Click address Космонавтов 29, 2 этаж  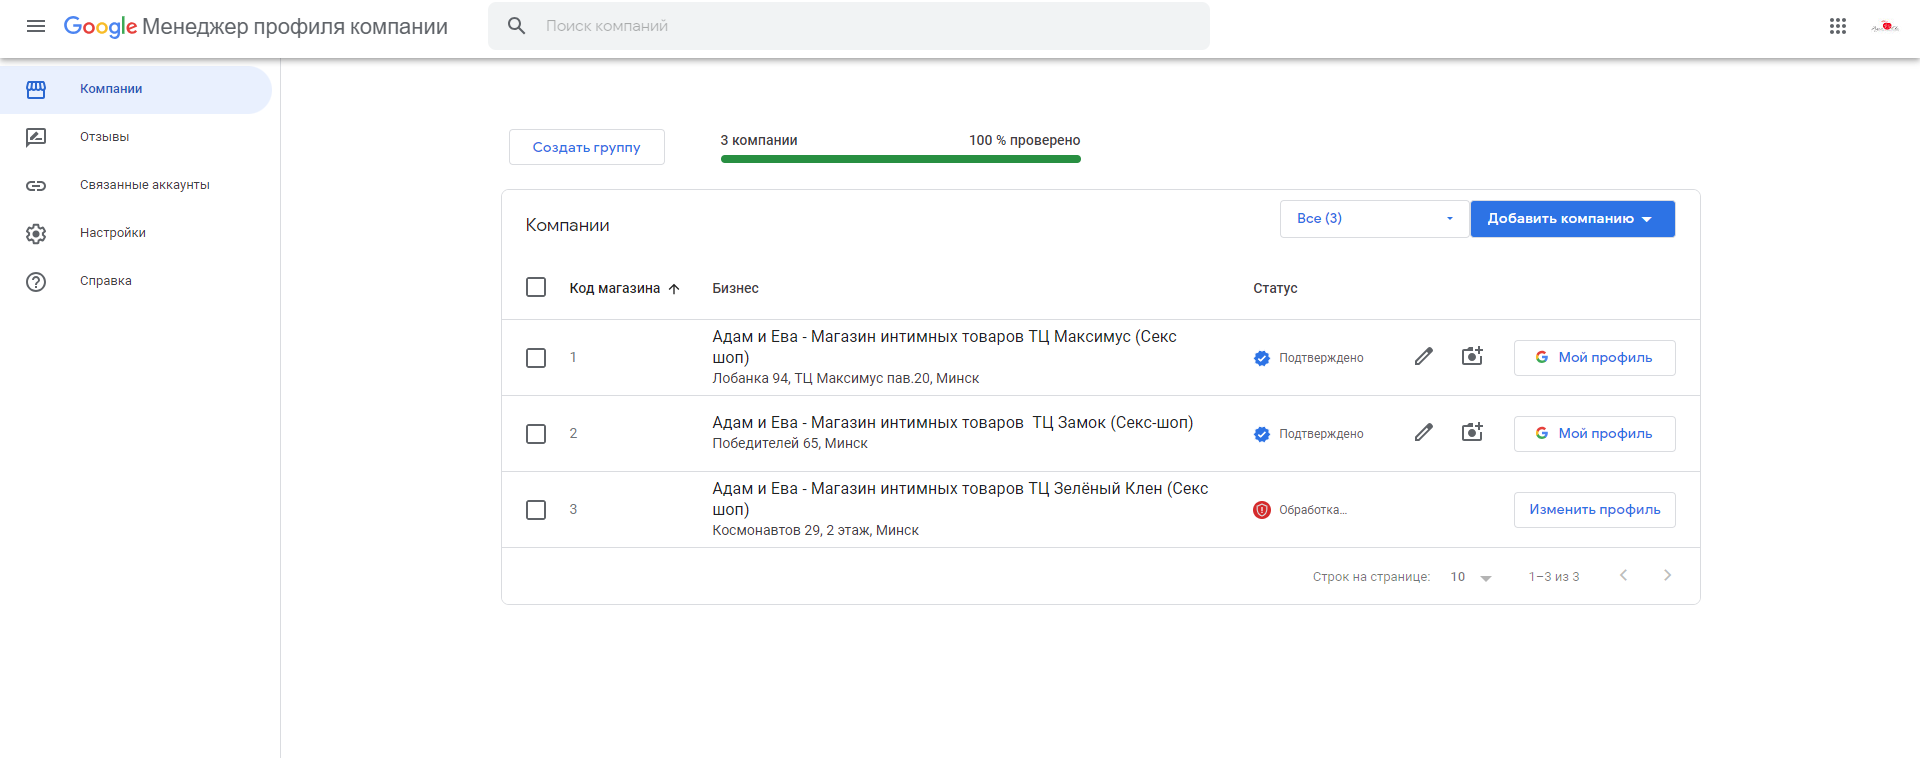pyautogui.click(x=815, y=530)
